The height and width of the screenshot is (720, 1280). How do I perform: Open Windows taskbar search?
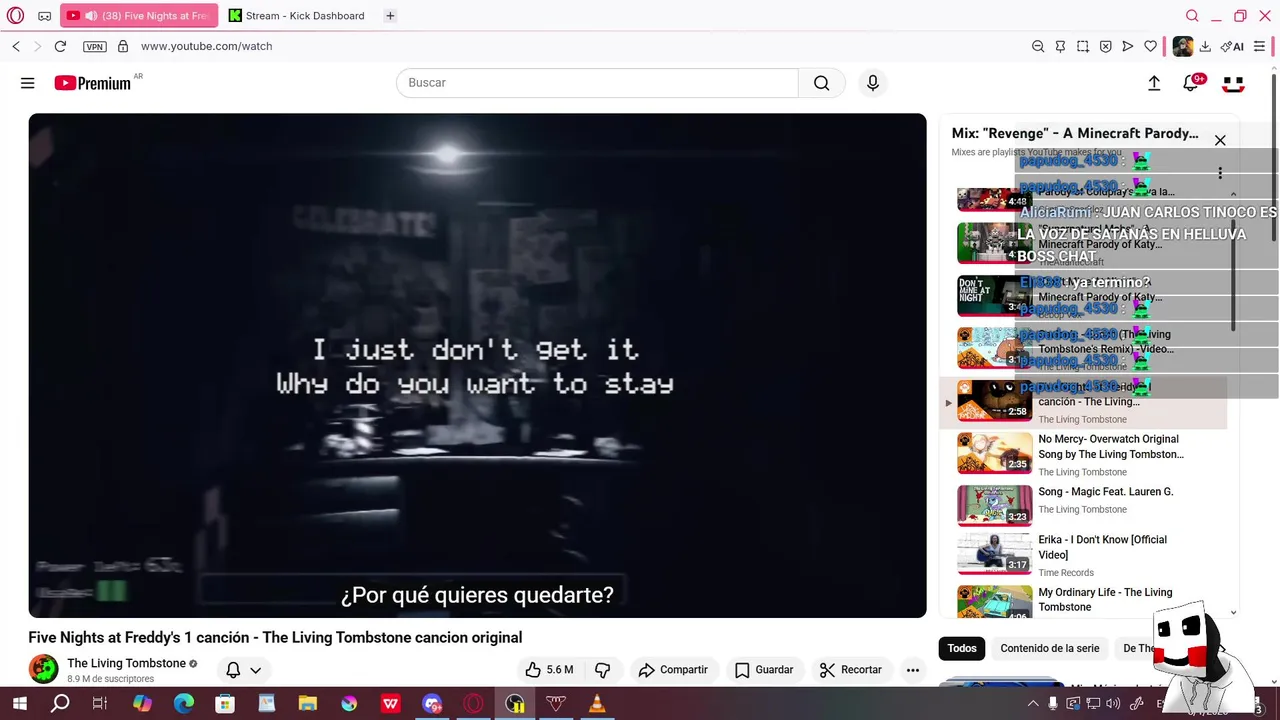click(60, 704)
